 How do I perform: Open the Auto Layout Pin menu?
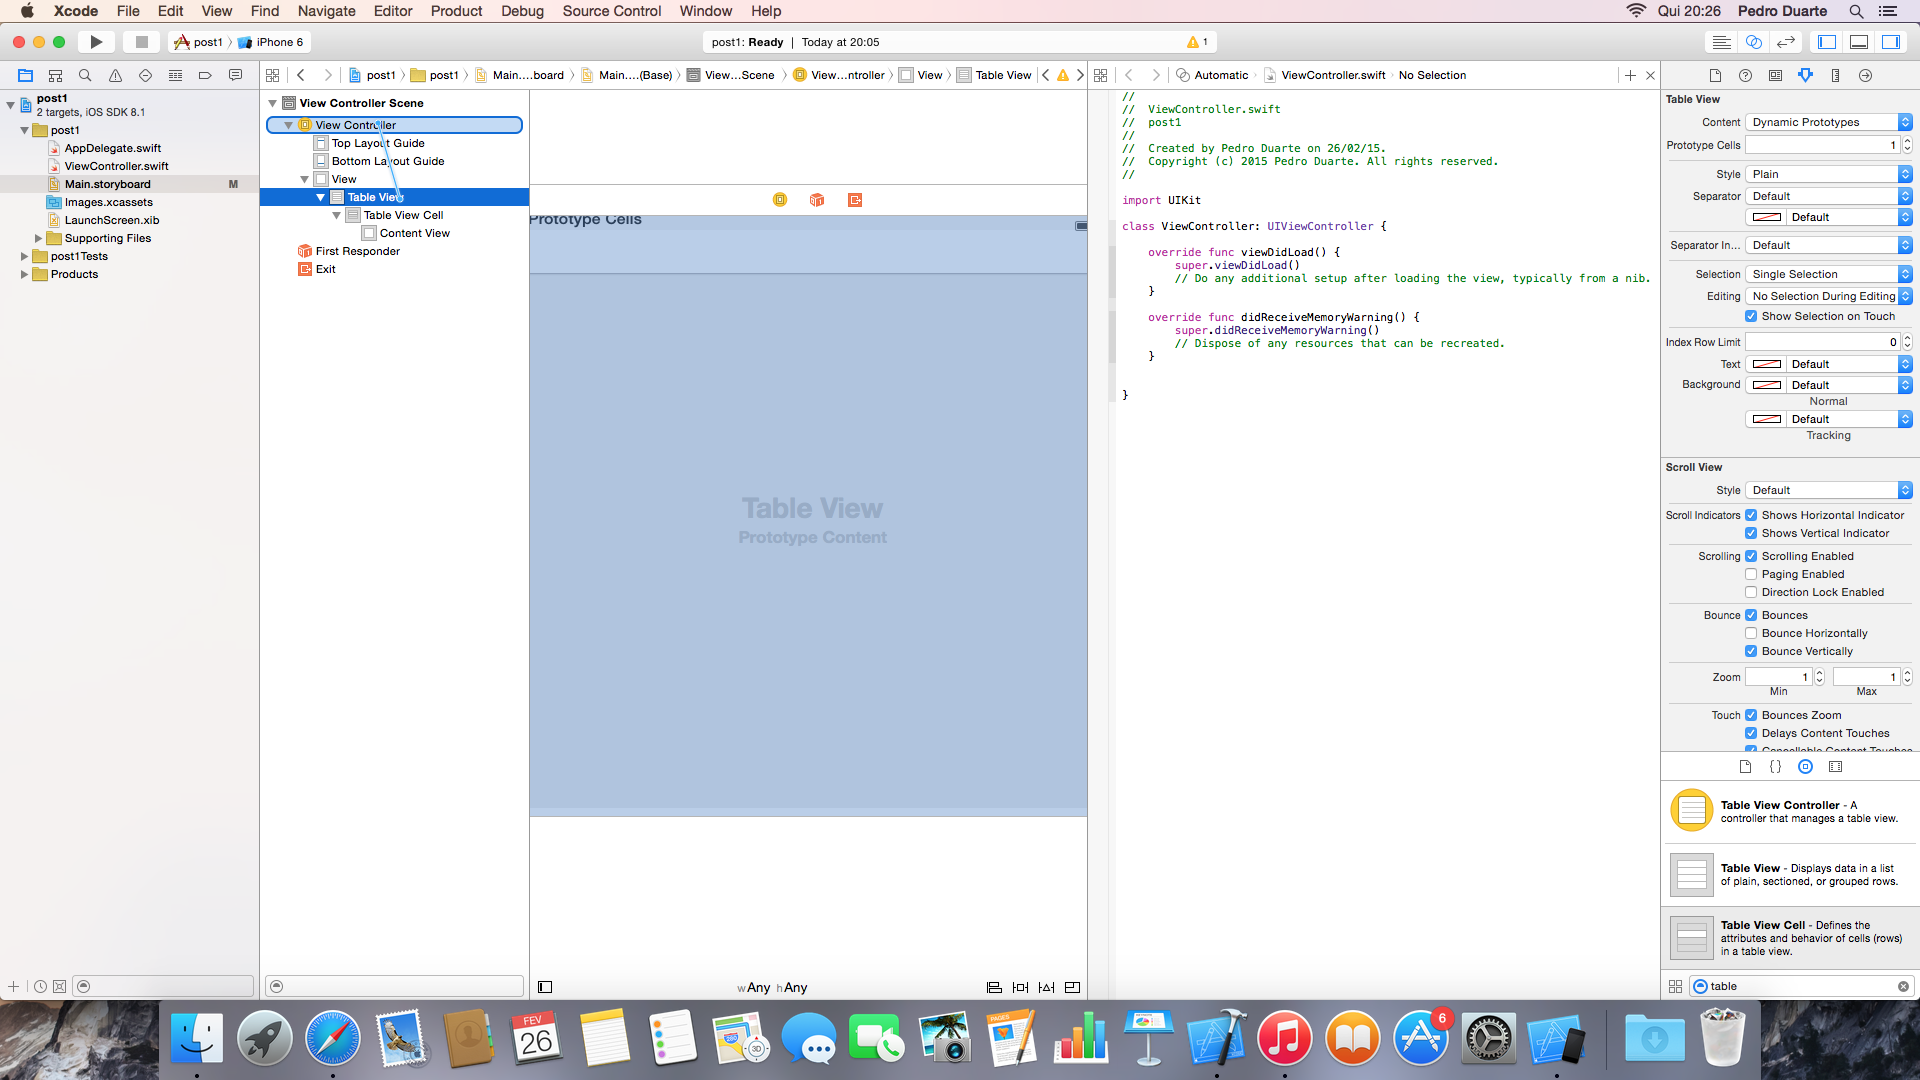point(1020,987)
